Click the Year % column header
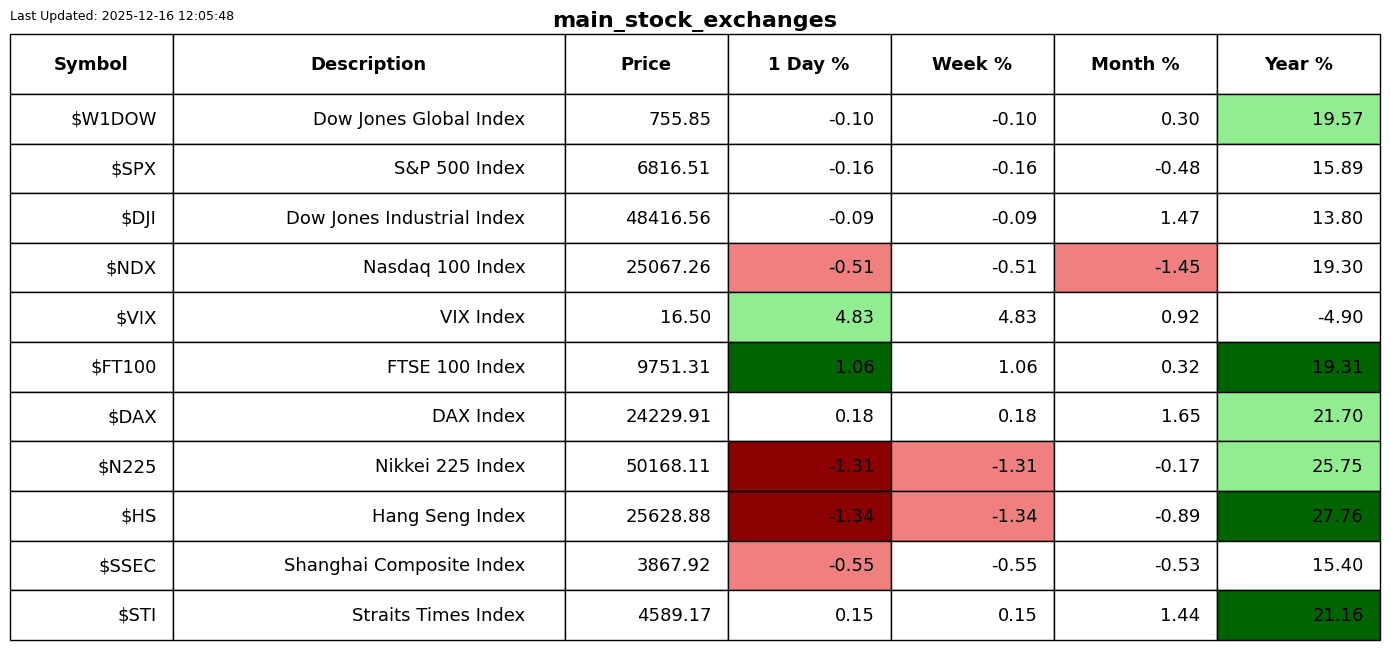Screen dimensions: 1390x650 pos(1298,64)
